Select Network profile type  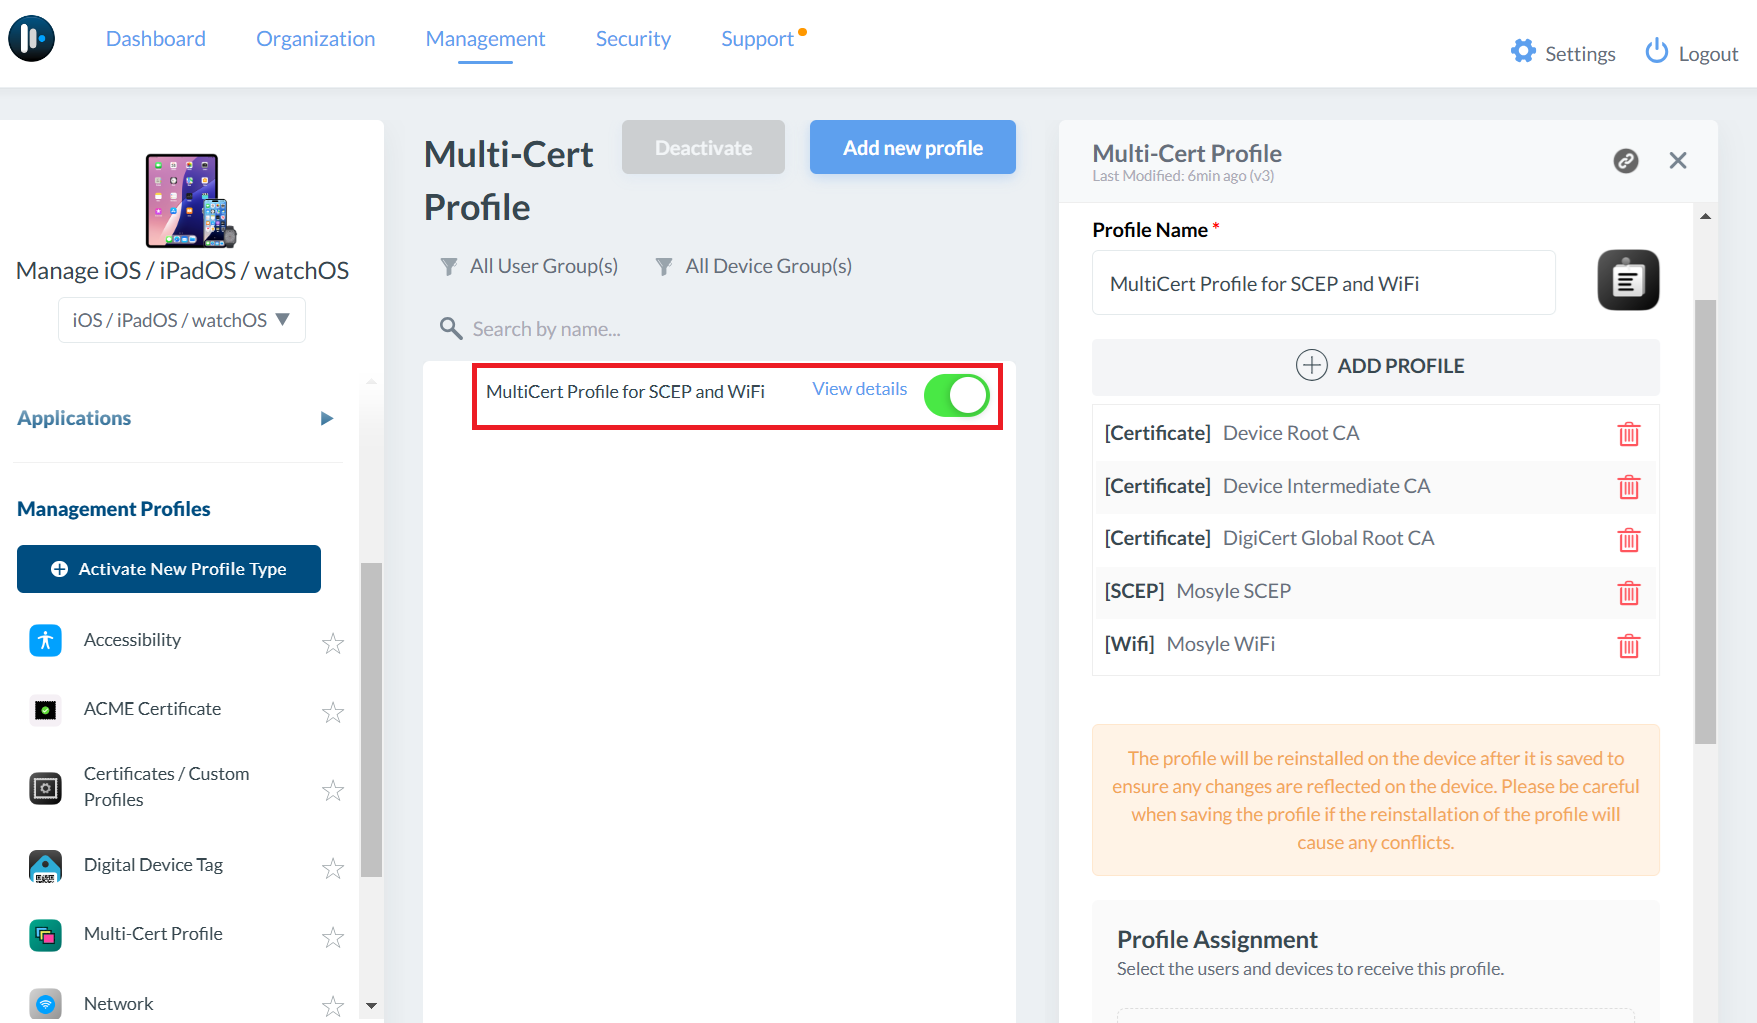[x=119, y=1004]
